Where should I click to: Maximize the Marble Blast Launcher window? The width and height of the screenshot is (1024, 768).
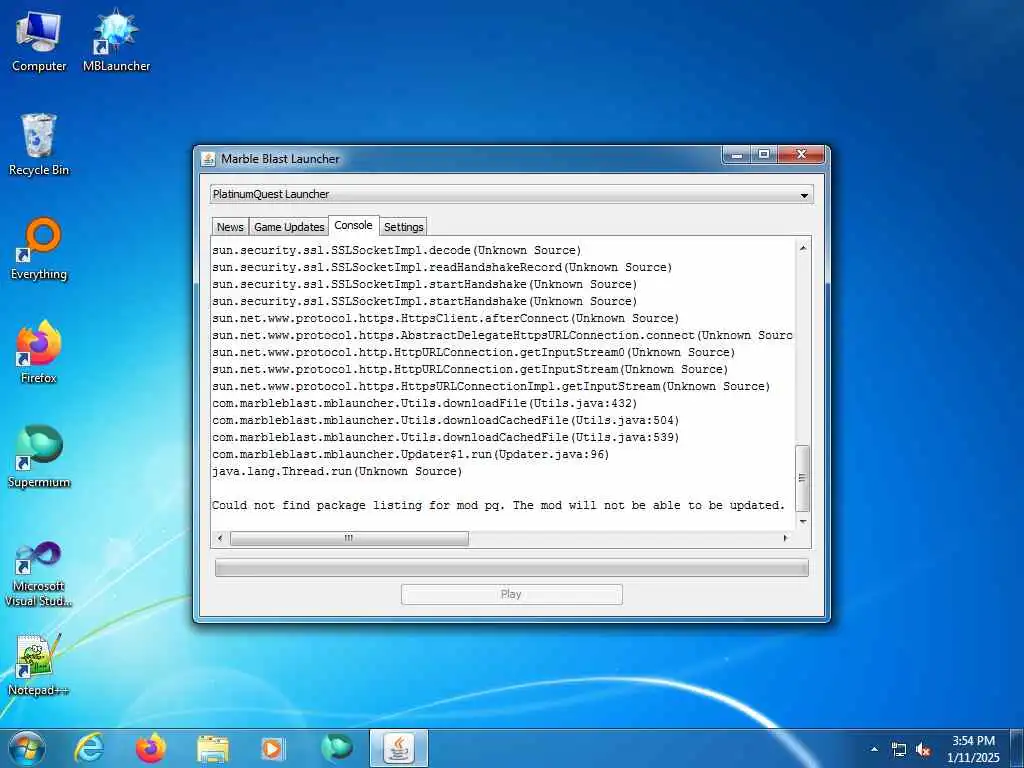(763, 155)
